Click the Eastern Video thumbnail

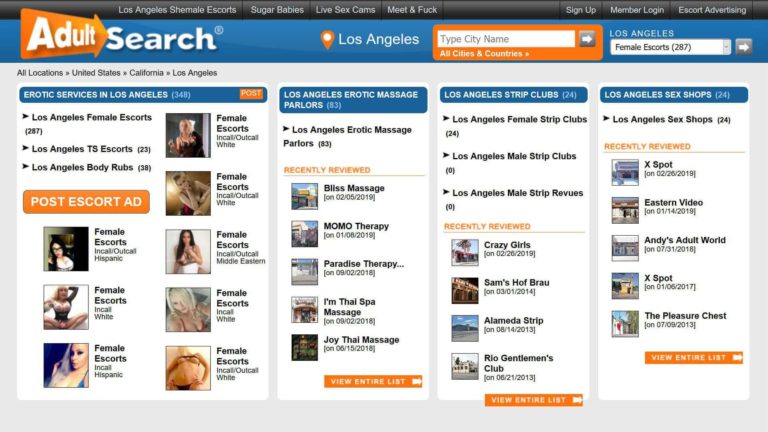625,210
